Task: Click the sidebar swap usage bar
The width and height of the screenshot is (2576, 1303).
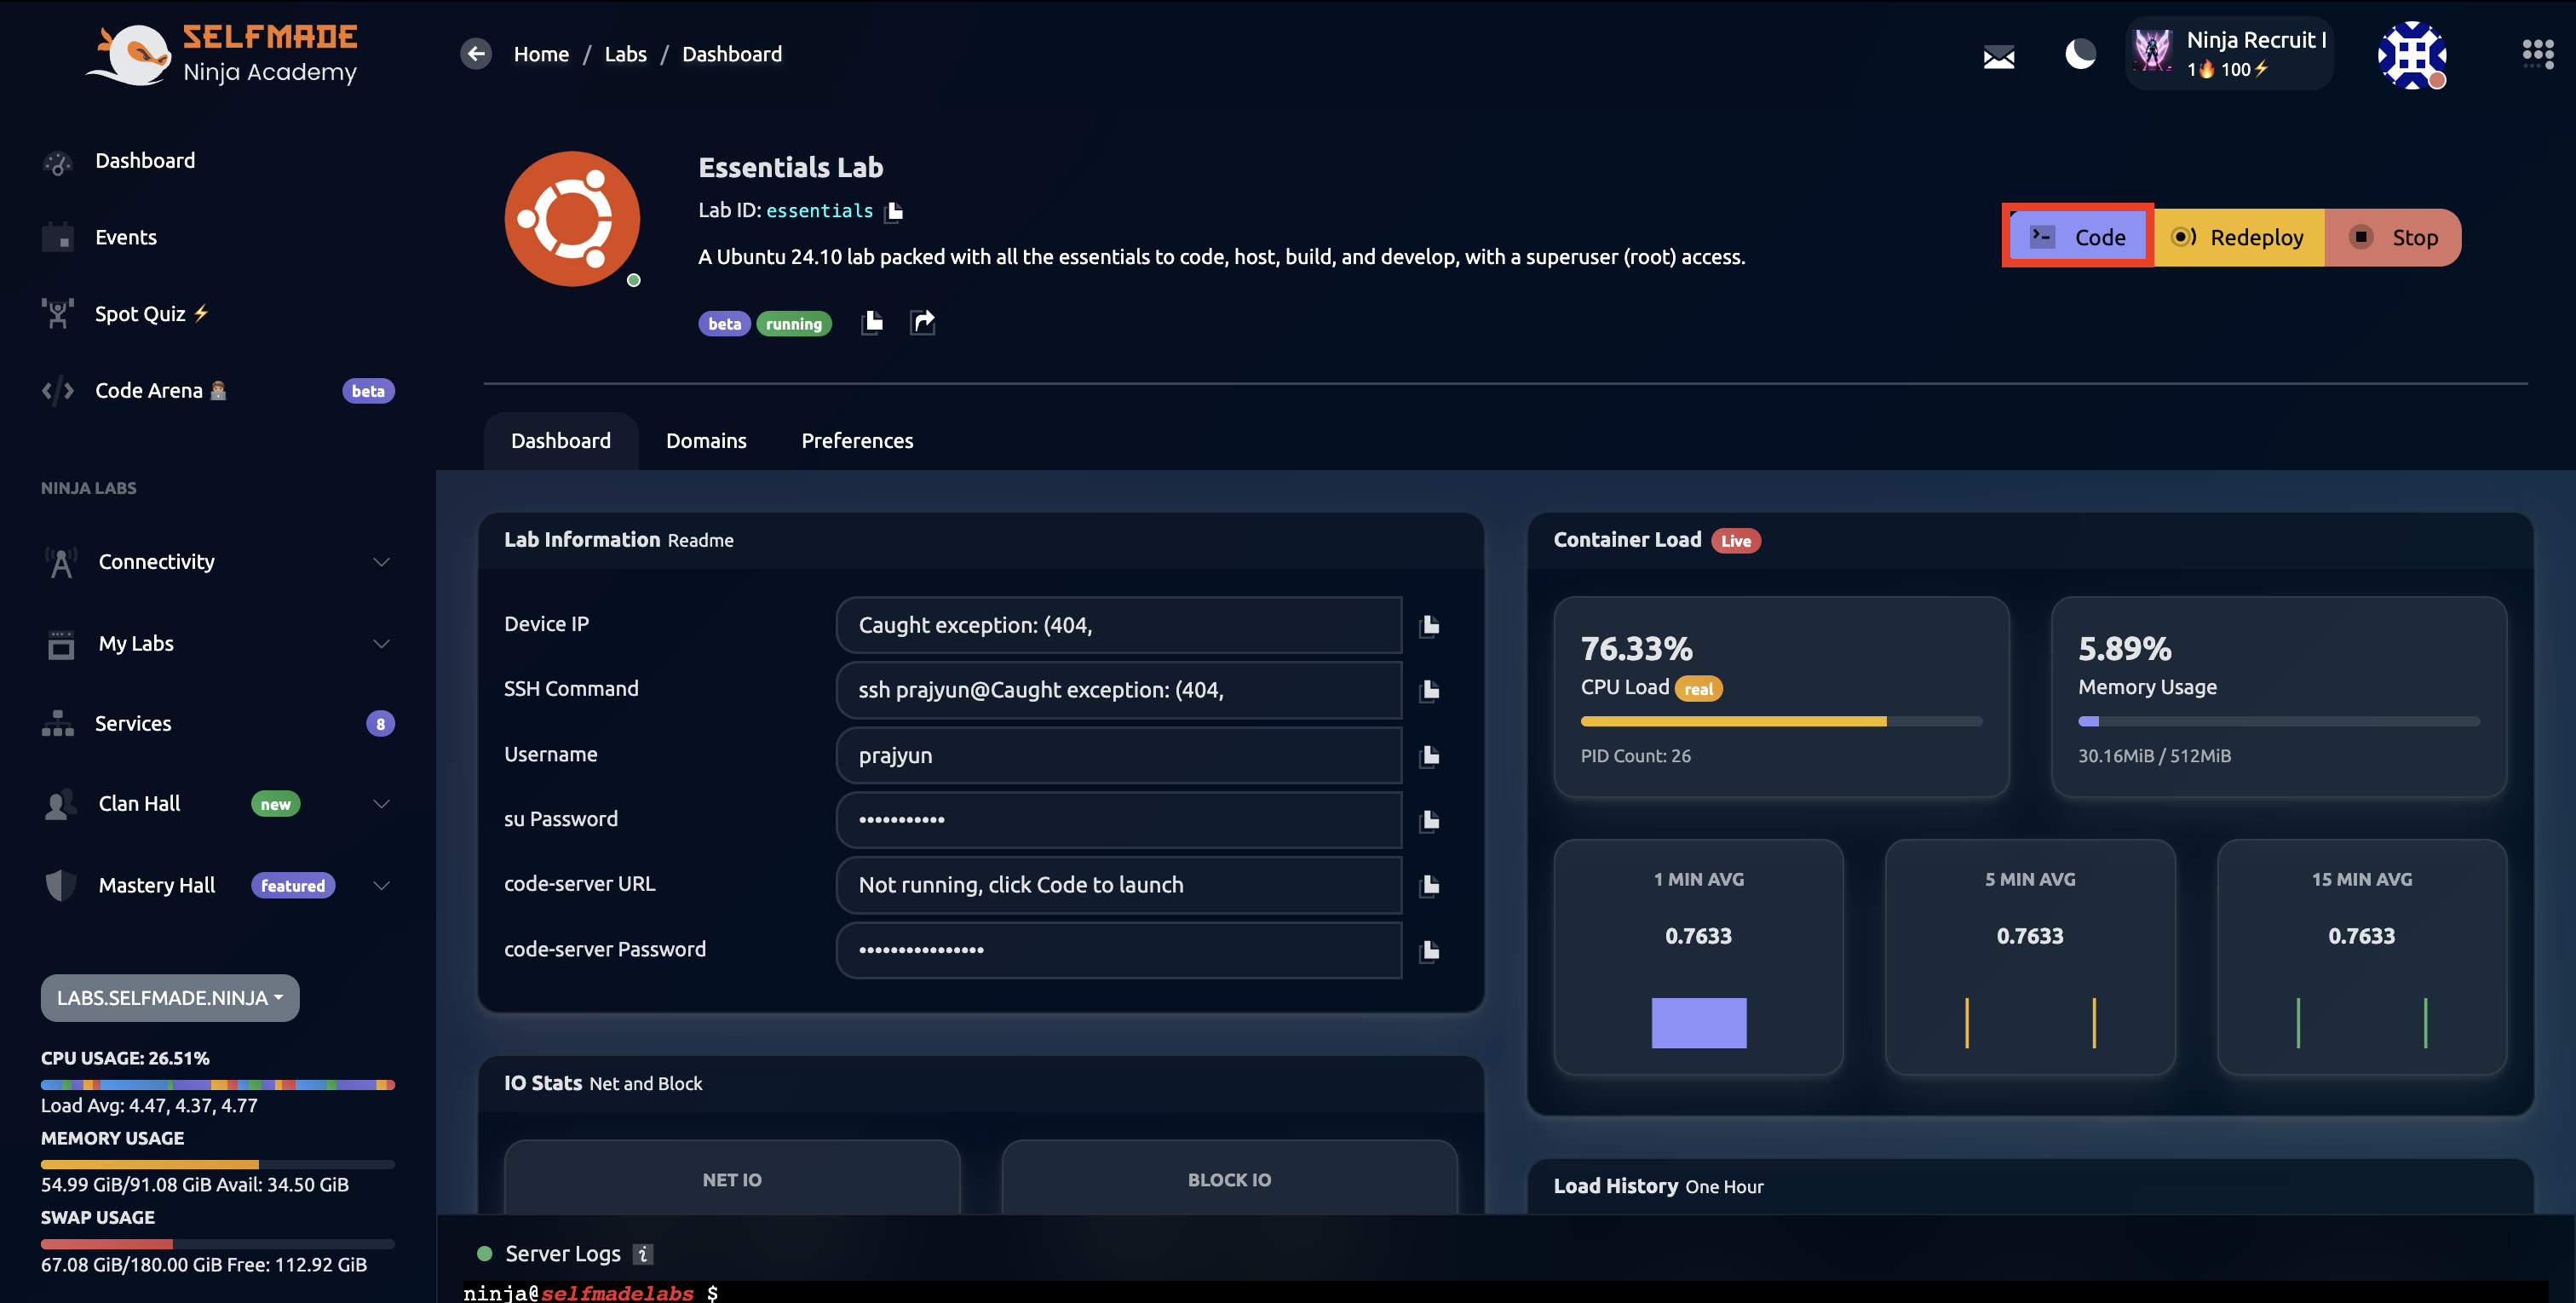Action: click(218, 1244)
